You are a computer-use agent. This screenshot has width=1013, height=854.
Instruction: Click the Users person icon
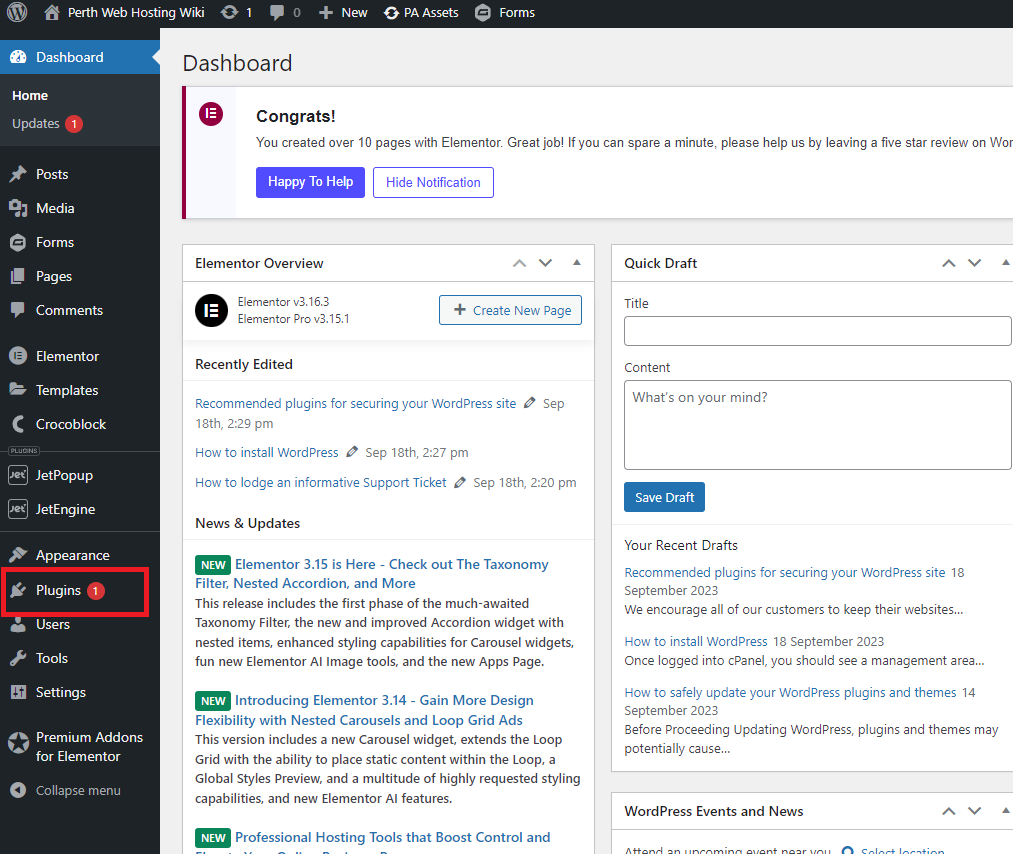[18, 624]
